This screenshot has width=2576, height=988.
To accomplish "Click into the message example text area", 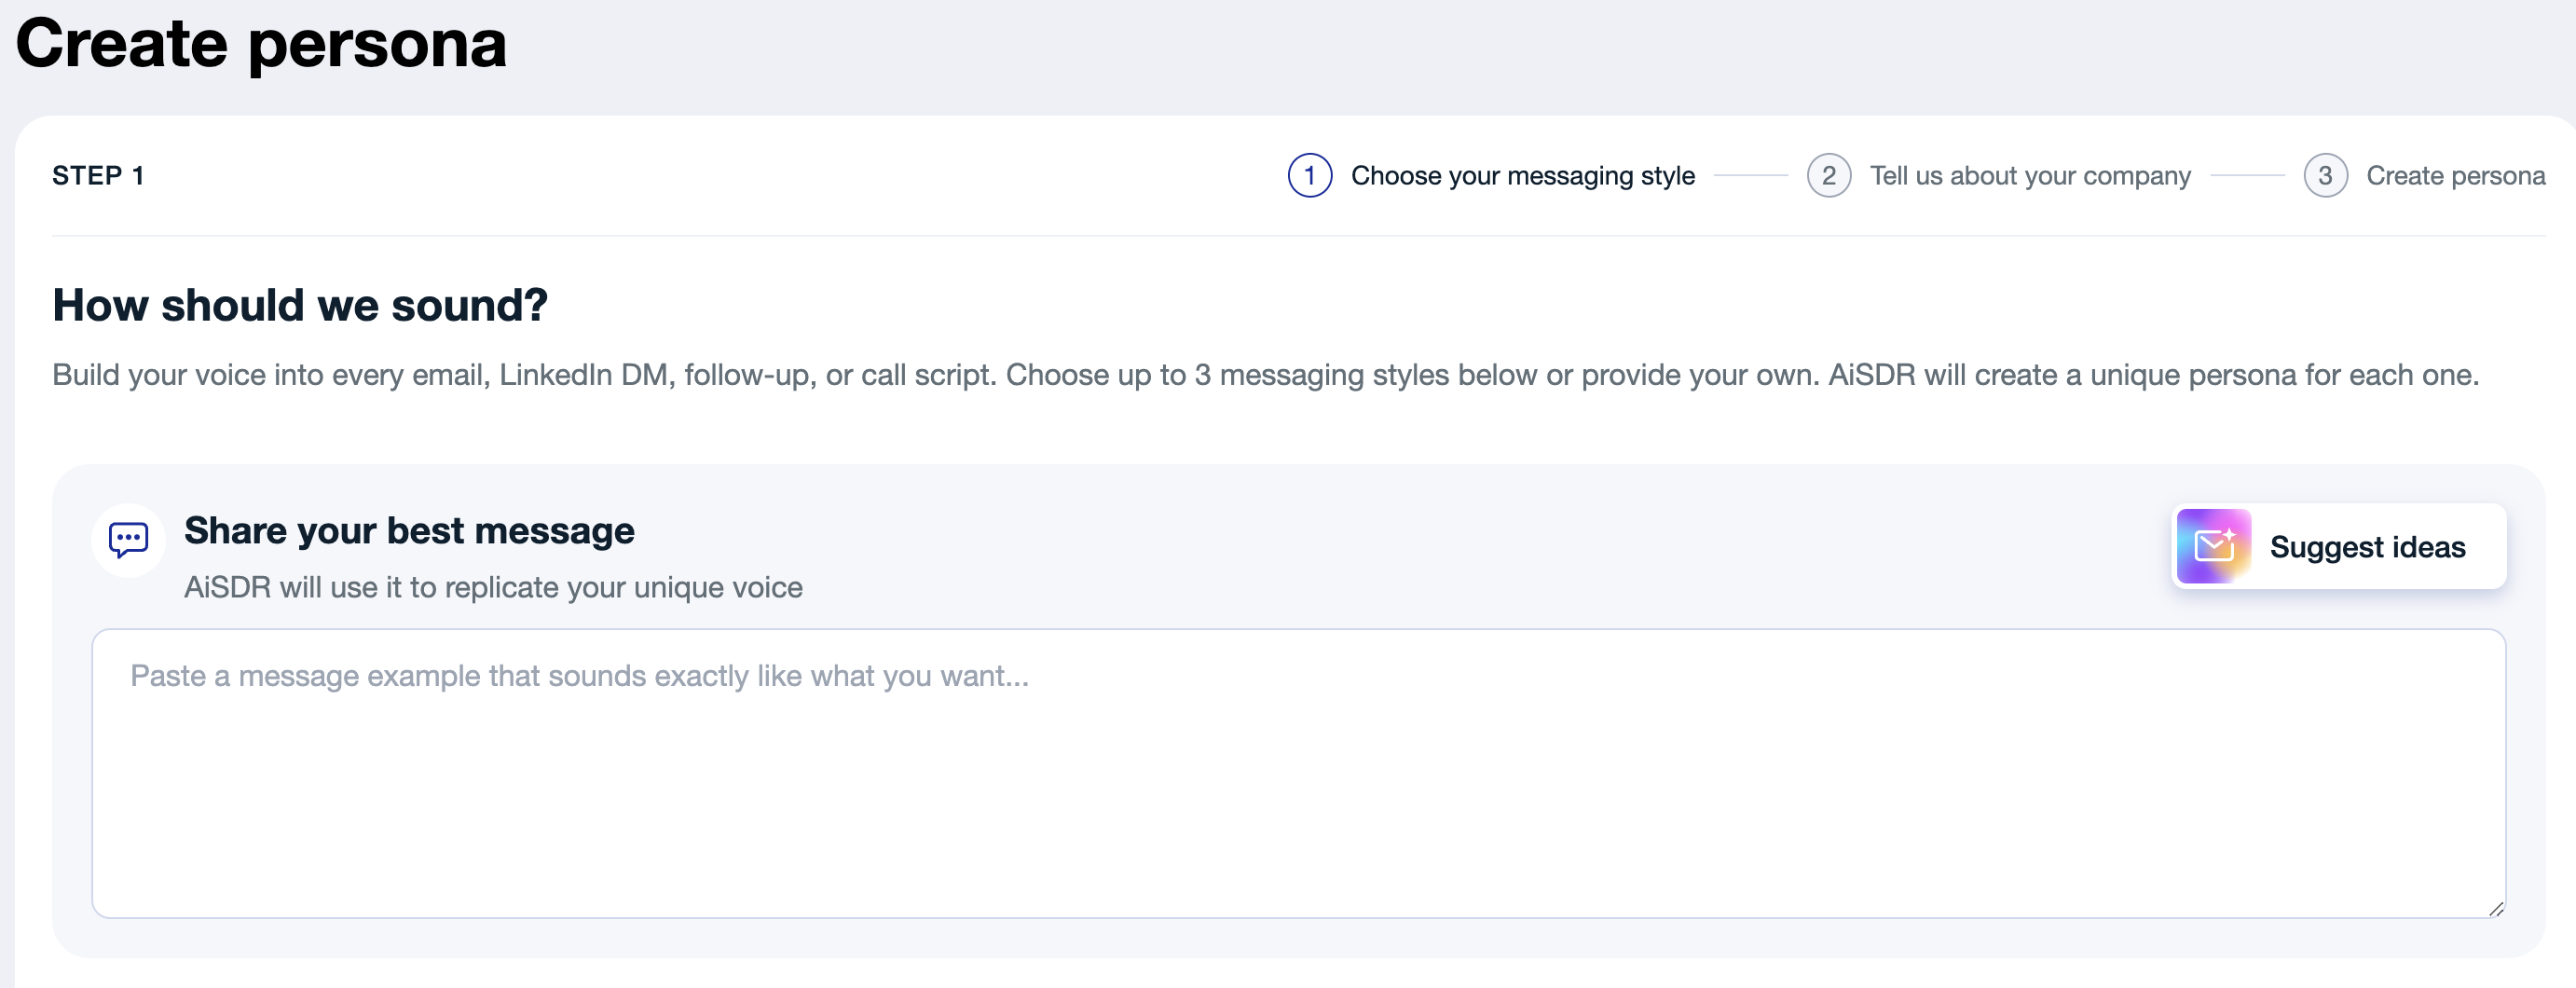I will pyautogui.click(x=1298, y=773).
